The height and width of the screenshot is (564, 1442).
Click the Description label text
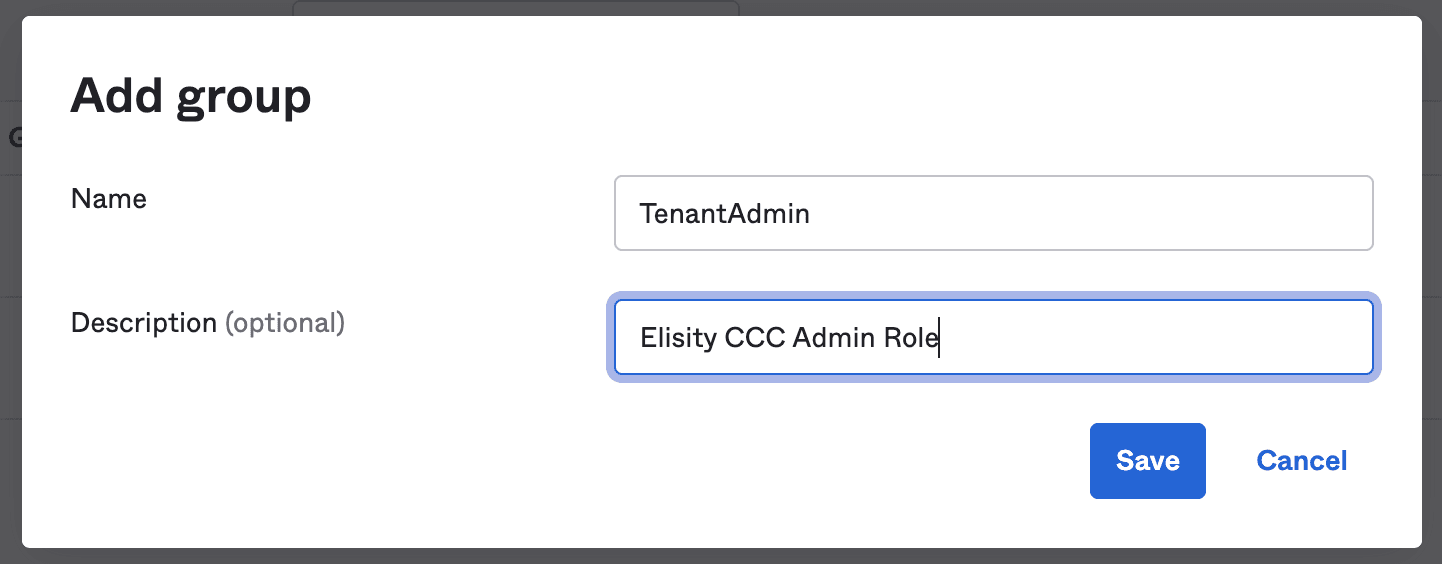(144, 323)
